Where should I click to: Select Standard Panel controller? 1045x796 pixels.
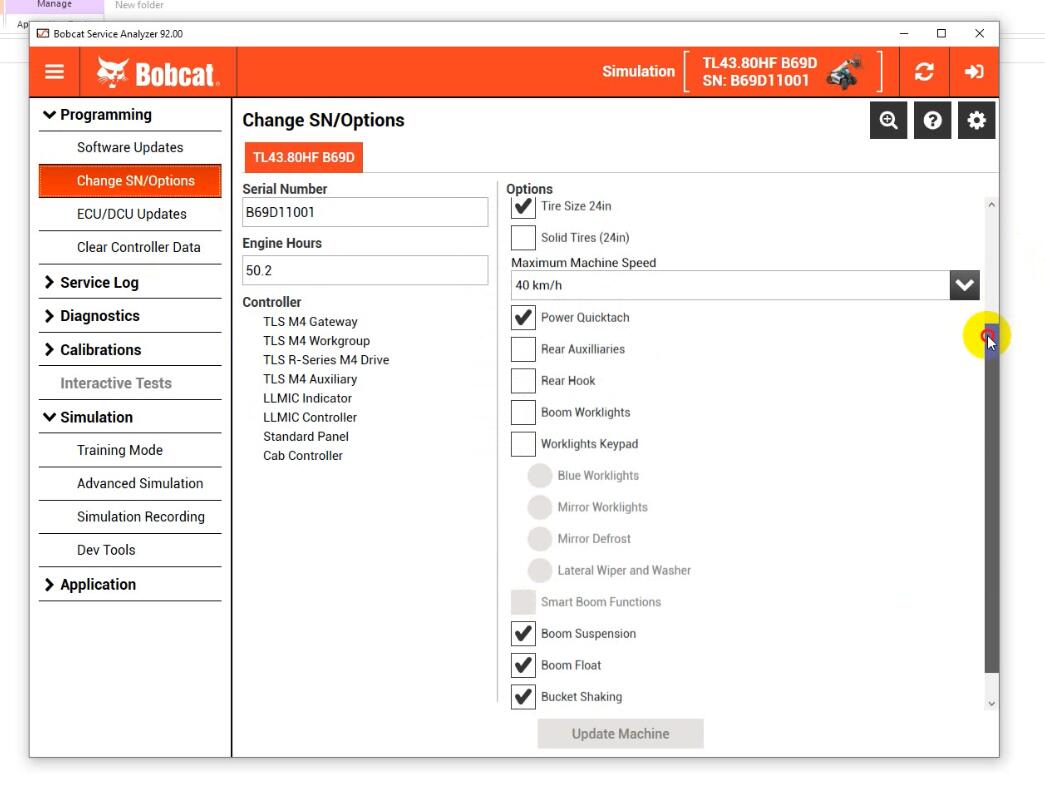(306, 437)
